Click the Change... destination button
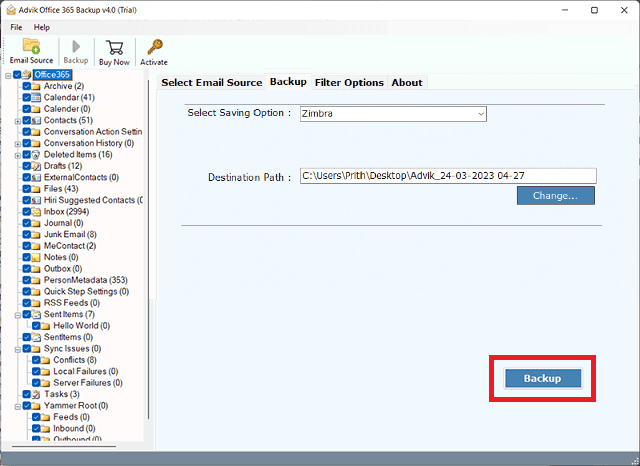Screen dimensions: 640x466 click(x=556, y=195)
